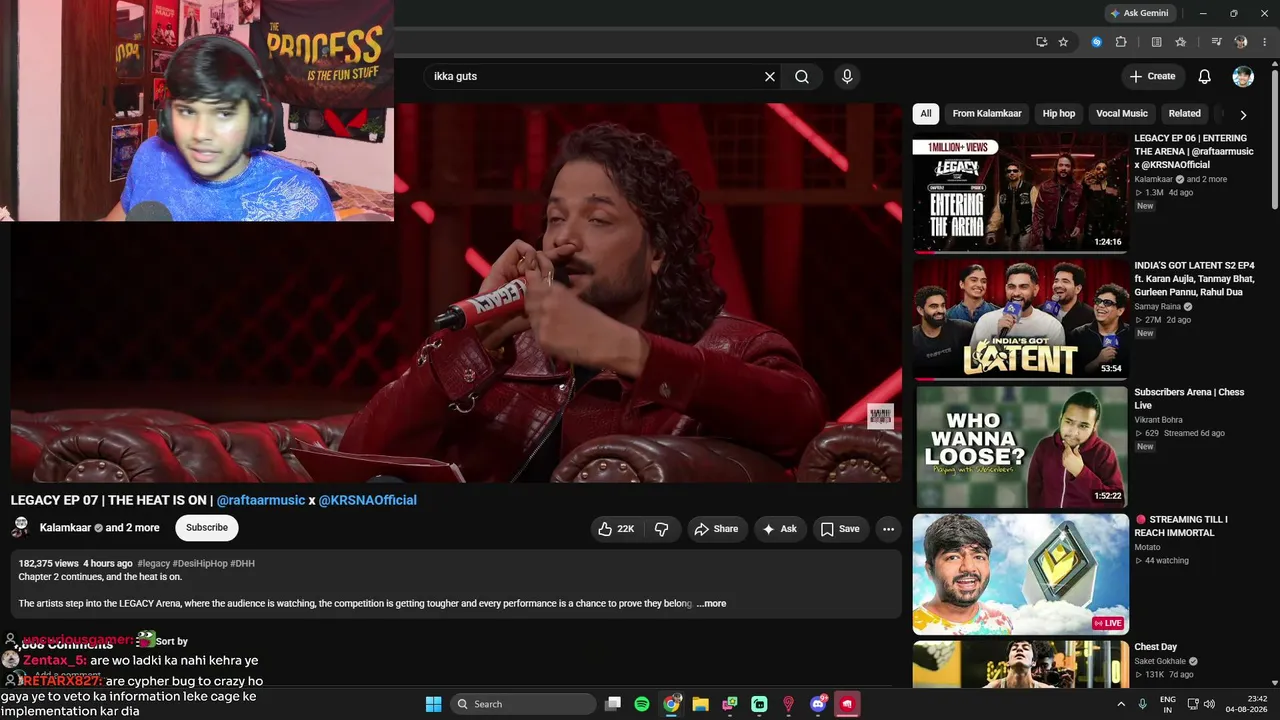The height and width of the screenshot is (720, 1280).
Task: Like the LEGACY EP 07 video
Action: (616, 529)
